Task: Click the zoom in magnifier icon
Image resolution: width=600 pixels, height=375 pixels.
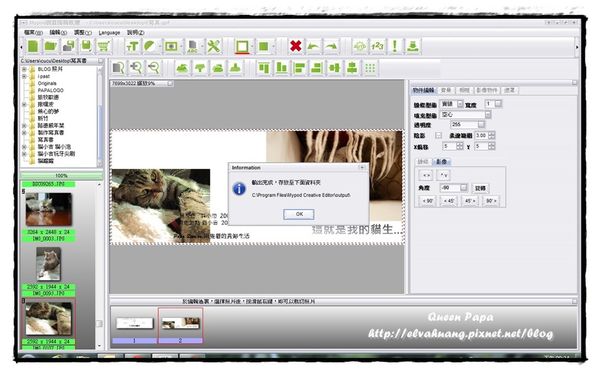Action: coord(136,68)
